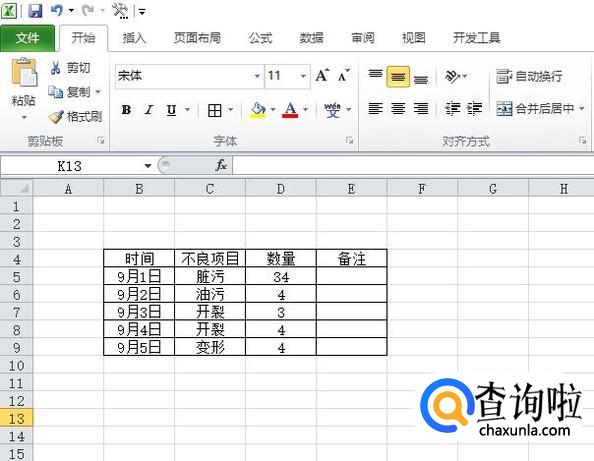Toggle middle vertical alignment button
Image resolution: width=594 pixels, height=461 pixels.
[x=398, y=77]
